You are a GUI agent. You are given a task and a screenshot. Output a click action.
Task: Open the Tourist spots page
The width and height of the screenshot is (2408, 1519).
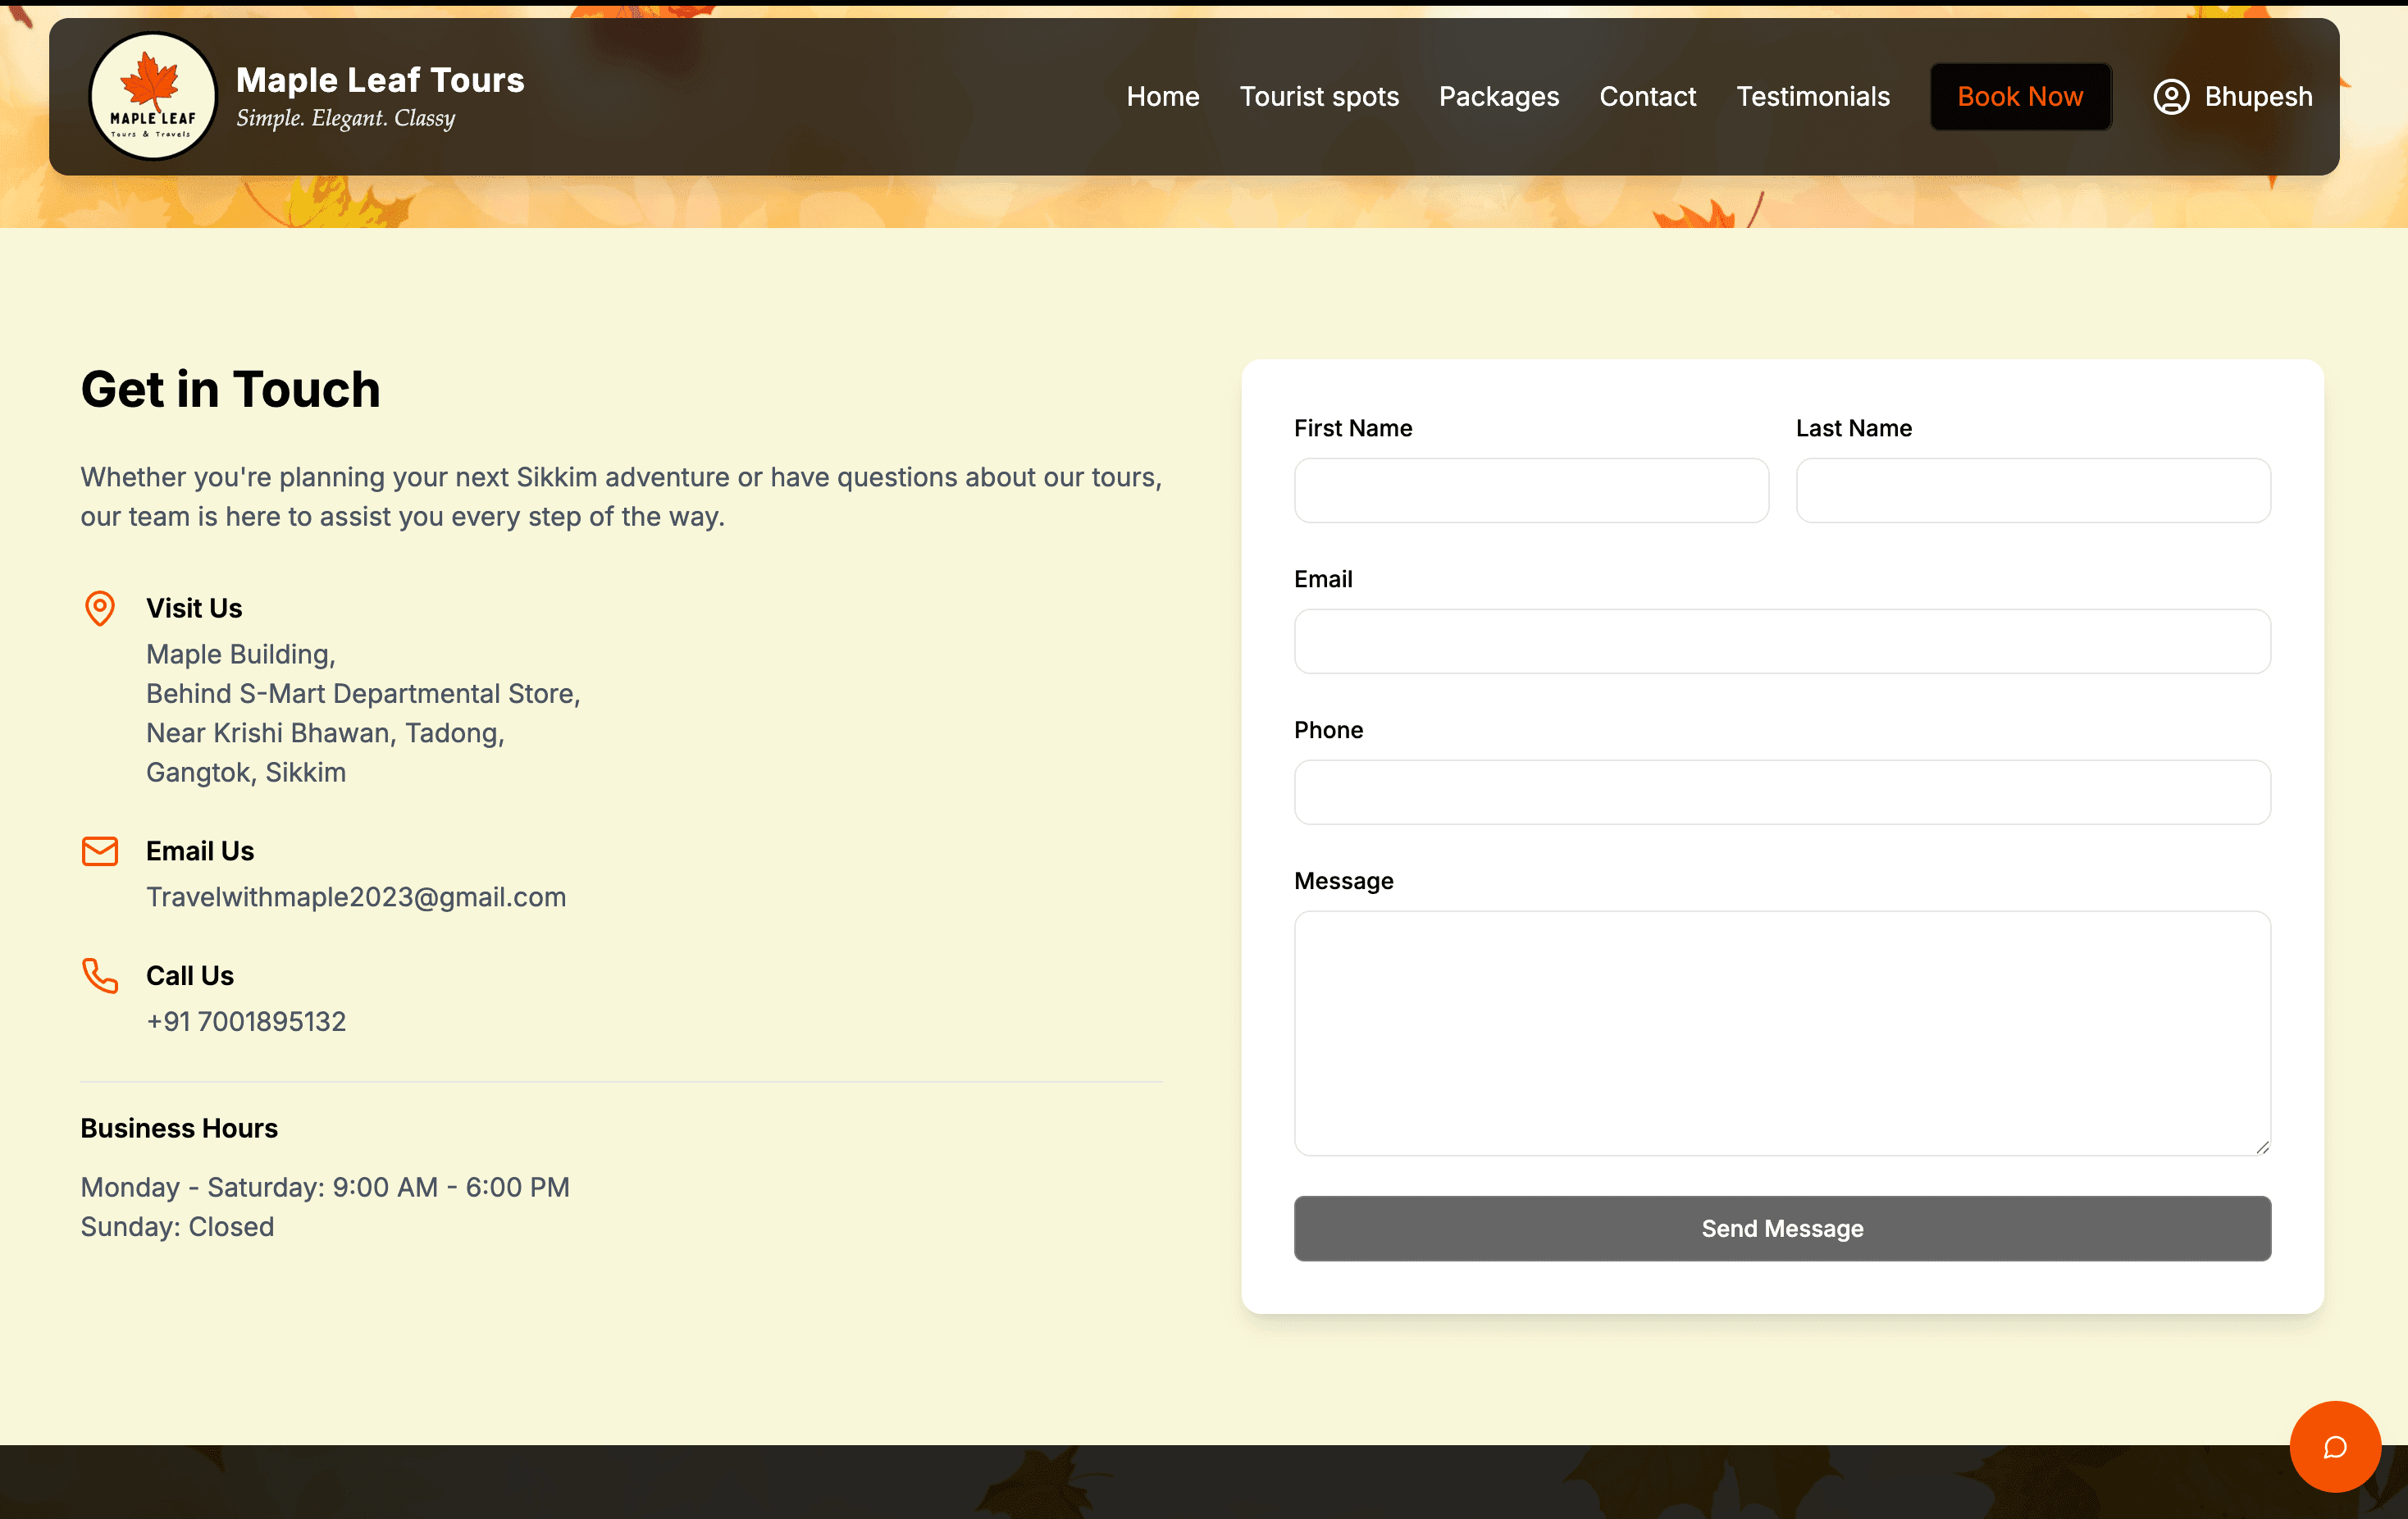(1319, 97)
